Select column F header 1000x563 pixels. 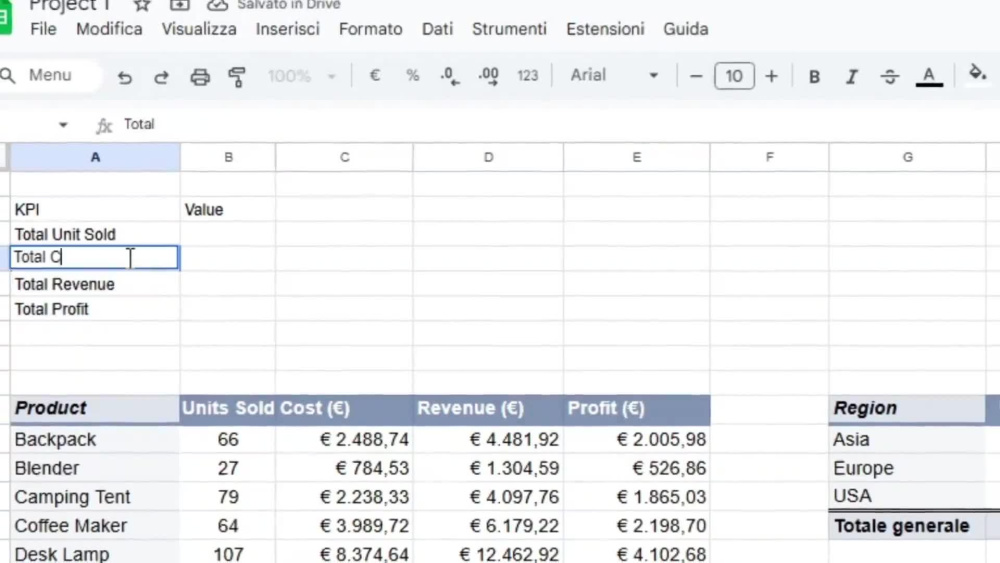(769, 157)
